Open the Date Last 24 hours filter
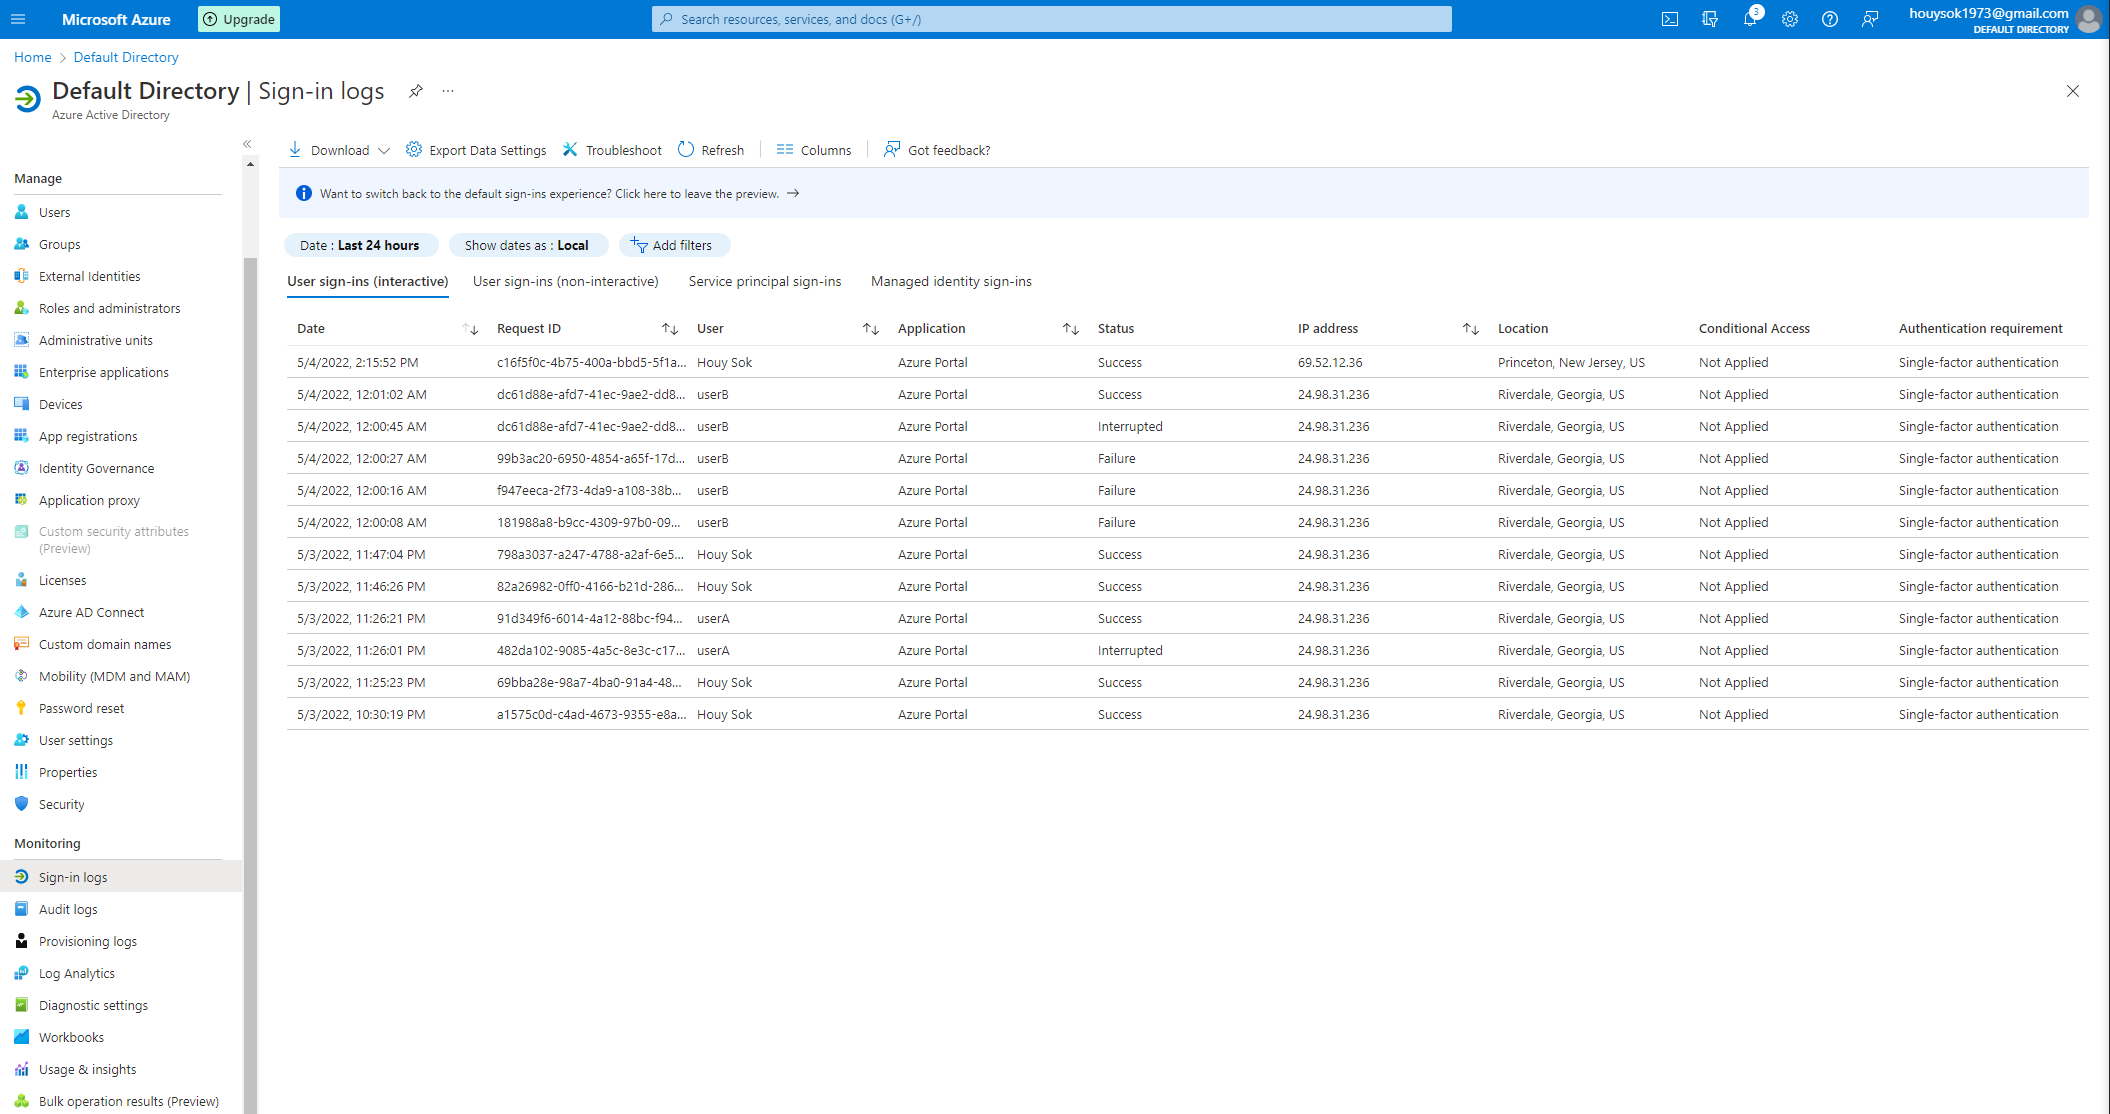The width and height of the screenshot is (2110, 1114). tap(360, 245)
